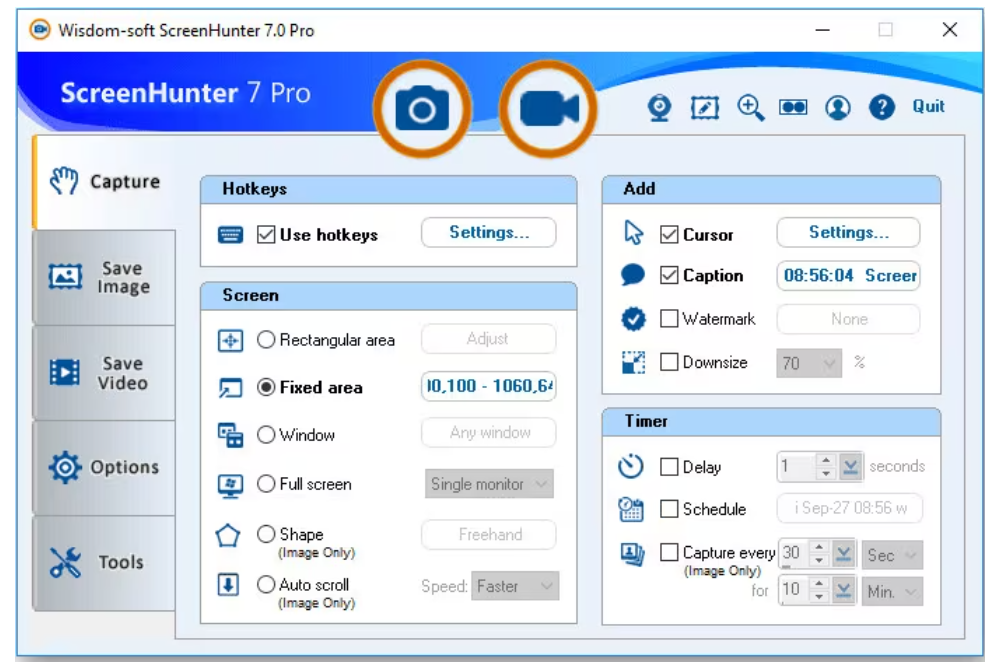Click the Auto scroll down-arrow icon

click(x=229, y=585)
